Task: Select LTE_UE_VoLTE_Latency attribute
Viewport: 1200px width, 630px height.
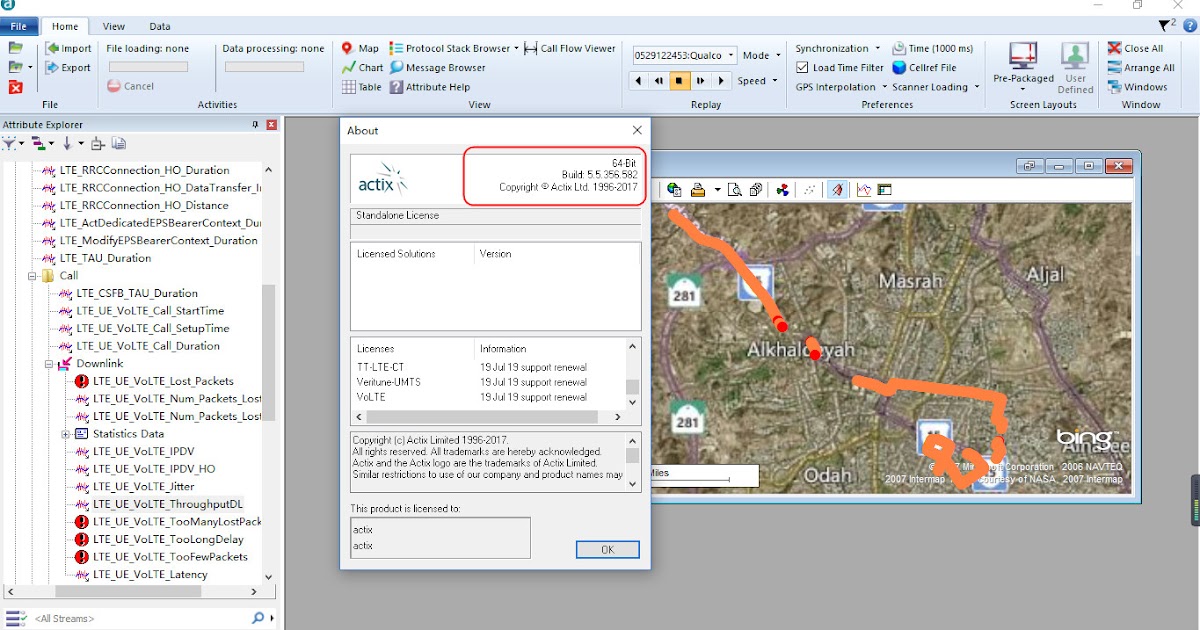Action: click(150, 574)
